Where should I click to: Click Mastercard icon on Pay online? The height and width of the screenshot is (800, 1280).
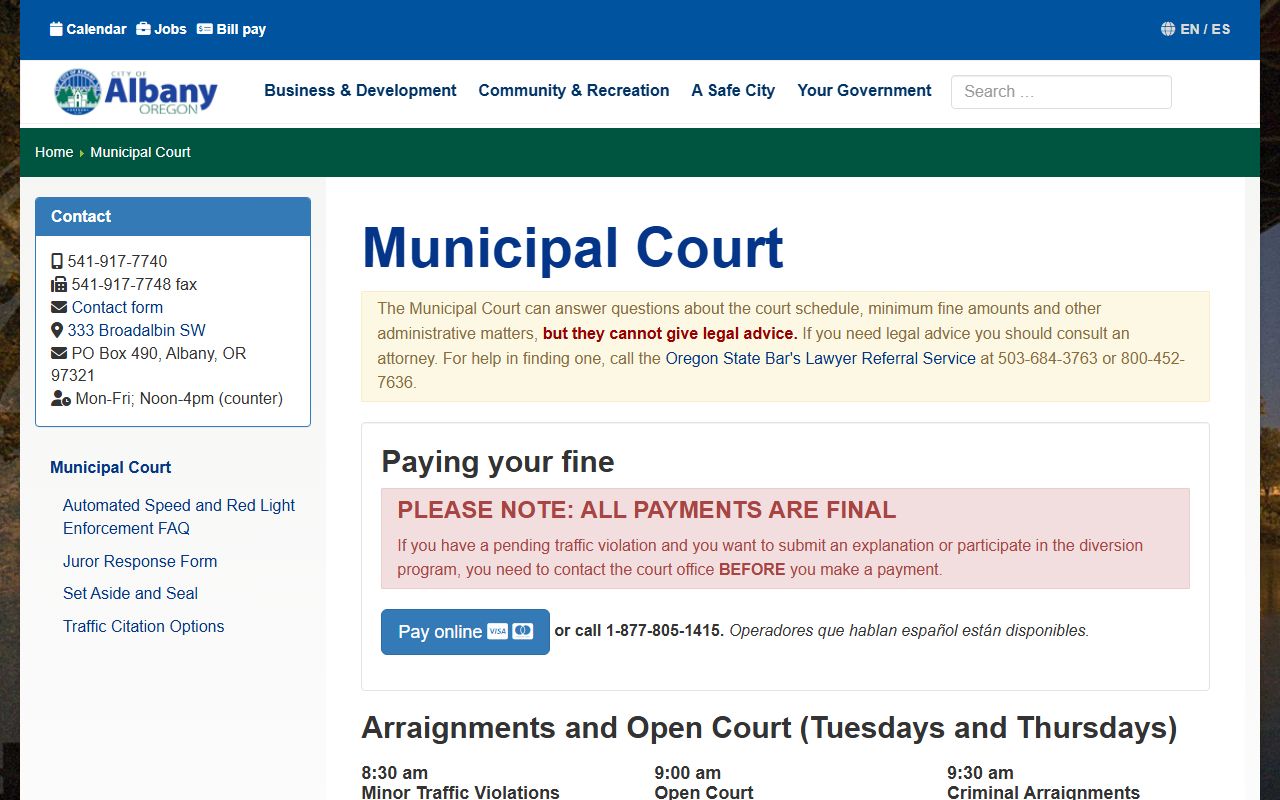(522, 631)
